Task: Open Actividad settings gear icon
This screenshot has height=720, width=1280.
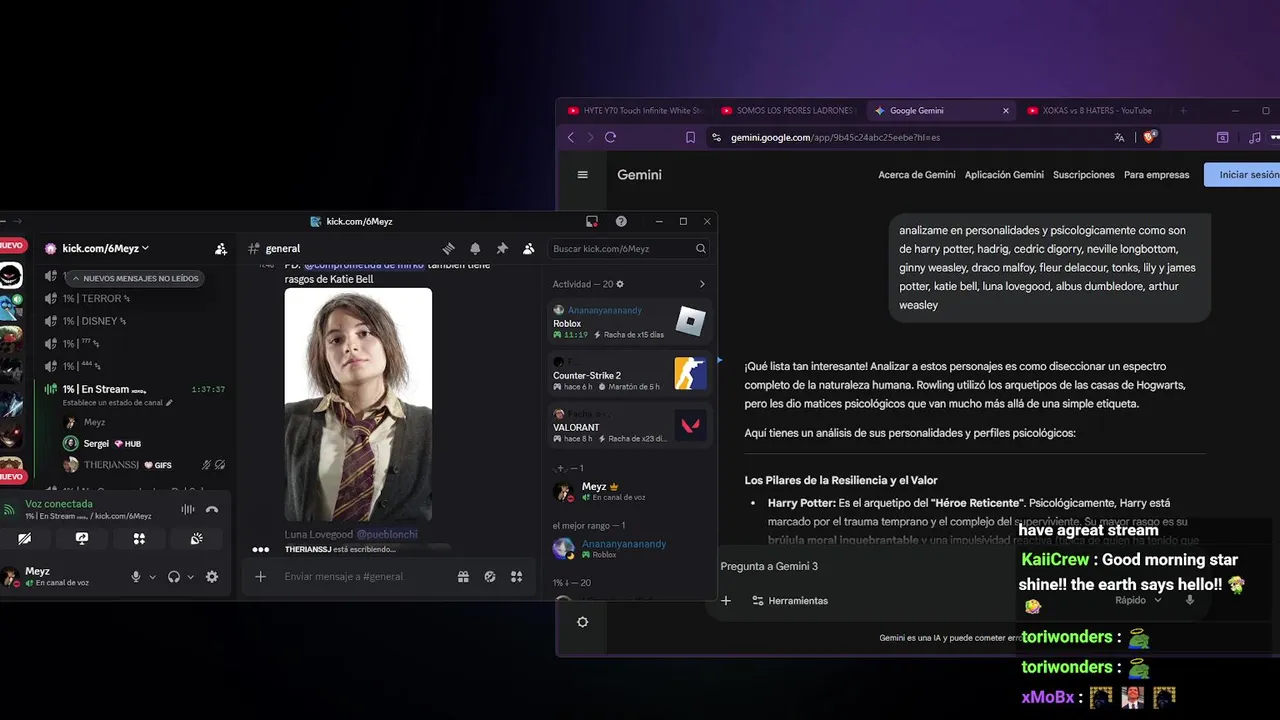Action: point(620,284)
